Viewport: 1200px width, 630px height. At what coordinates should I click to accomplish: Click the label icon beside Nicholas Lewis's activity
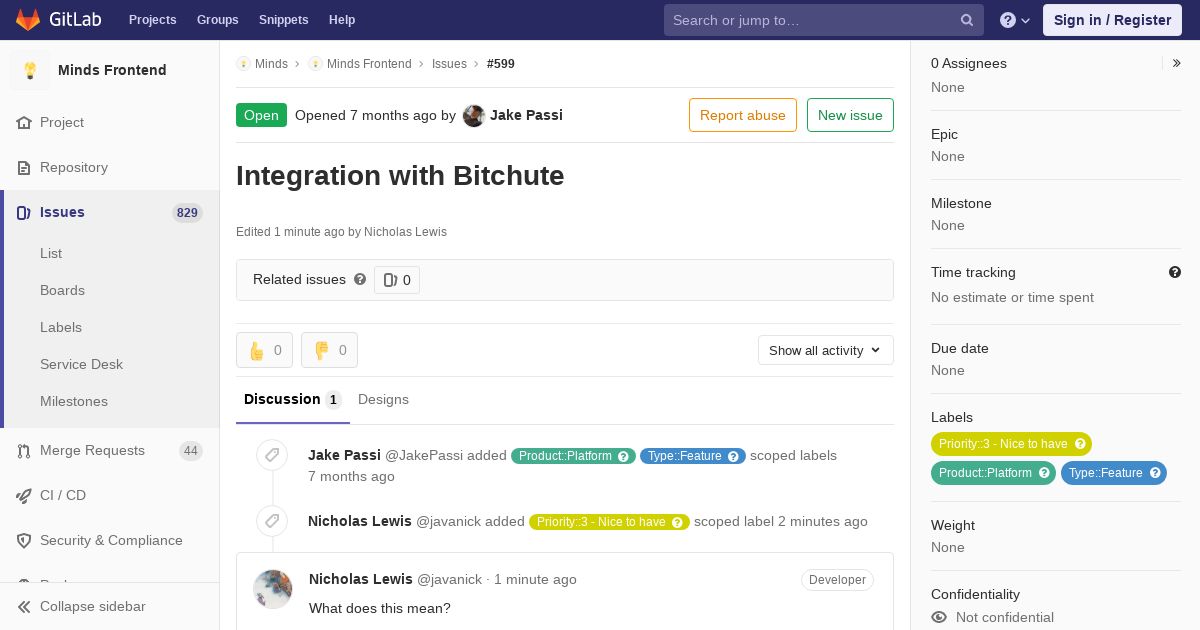coord(272,521)
